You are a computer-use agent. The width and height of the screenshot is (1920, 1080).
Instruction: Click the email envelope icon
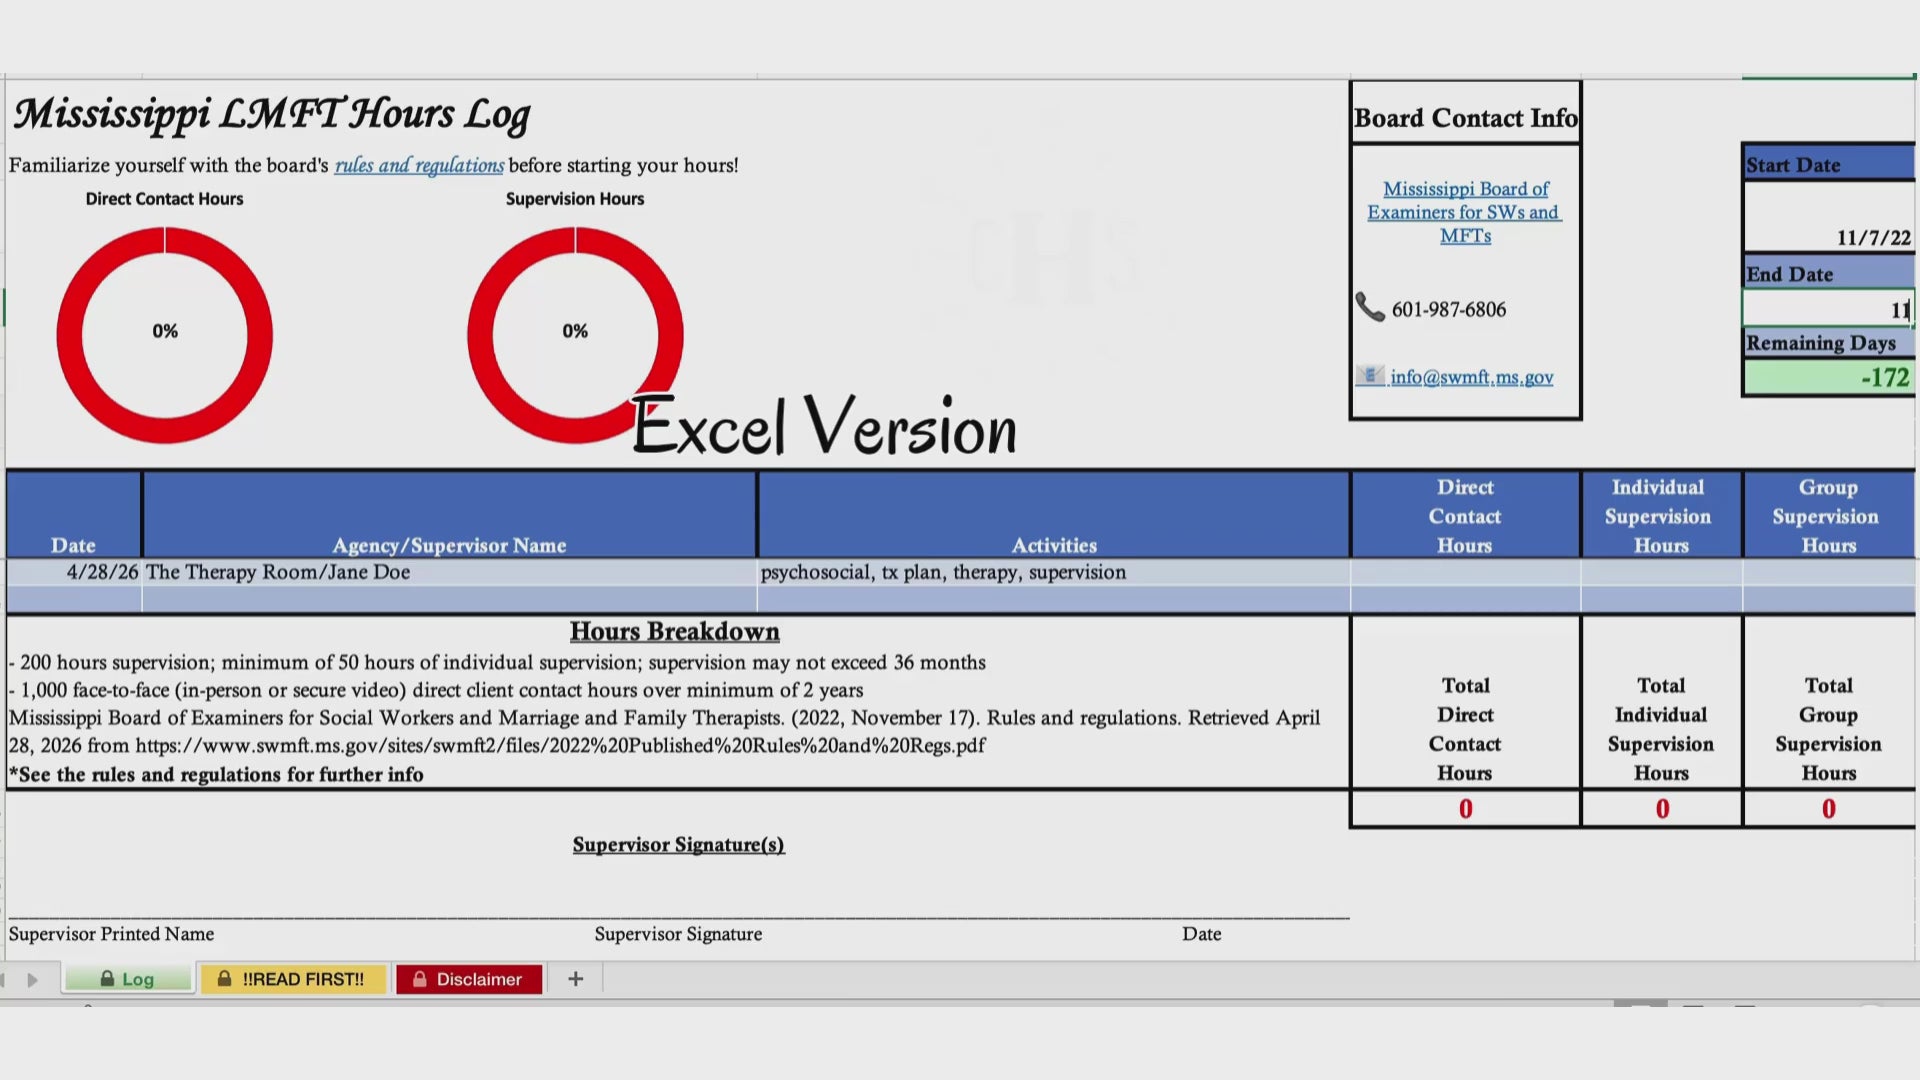coord(1370,376)
